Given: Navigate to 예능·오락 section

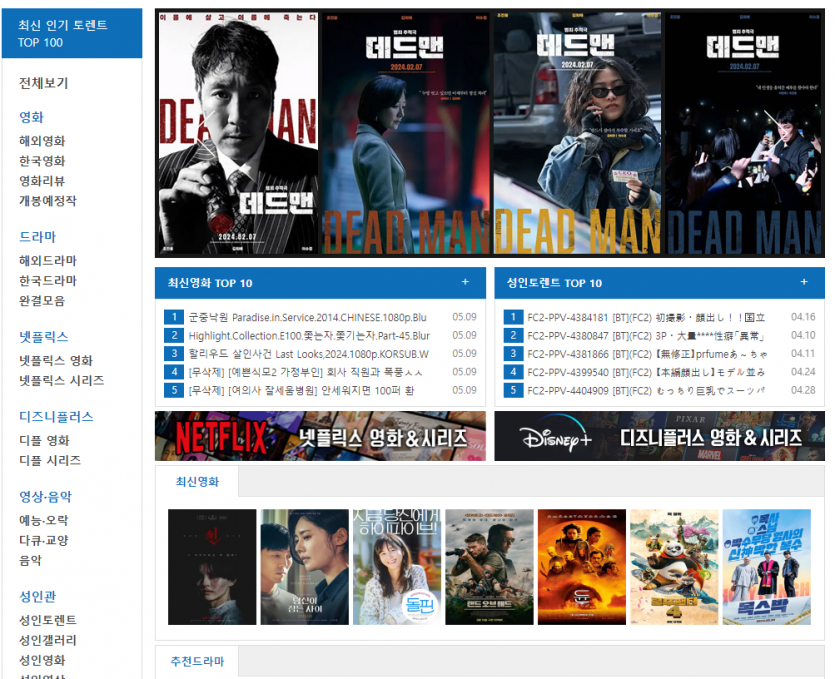Looking at the screenshot, I should tap(44, 521).
